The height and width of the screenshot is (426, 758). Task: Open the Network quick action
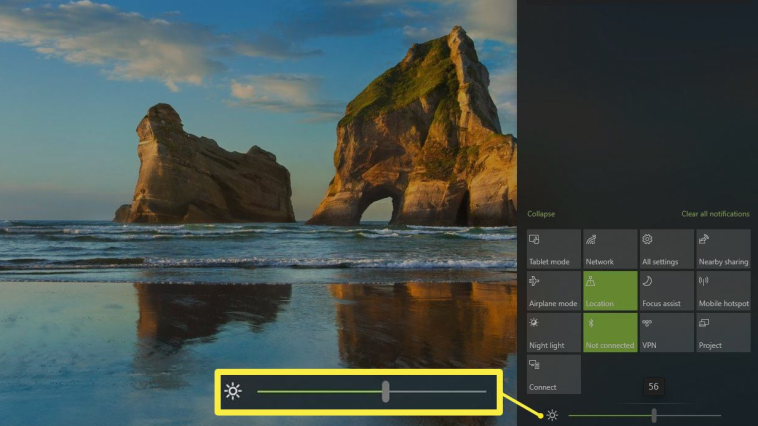tap(610, 249)
